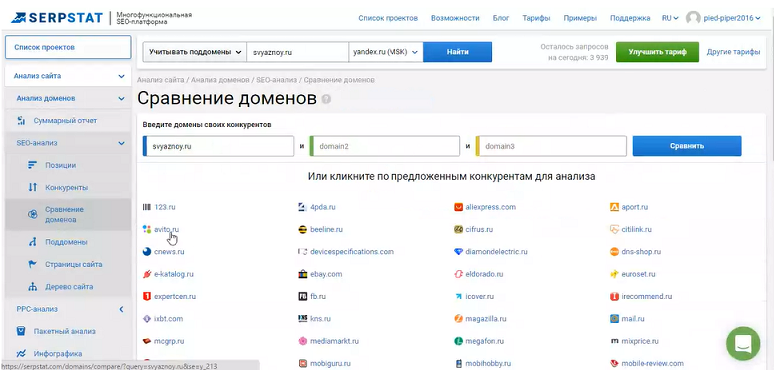Open the green chat support bubble
774x370 pixels.
(x=743, y=343)
